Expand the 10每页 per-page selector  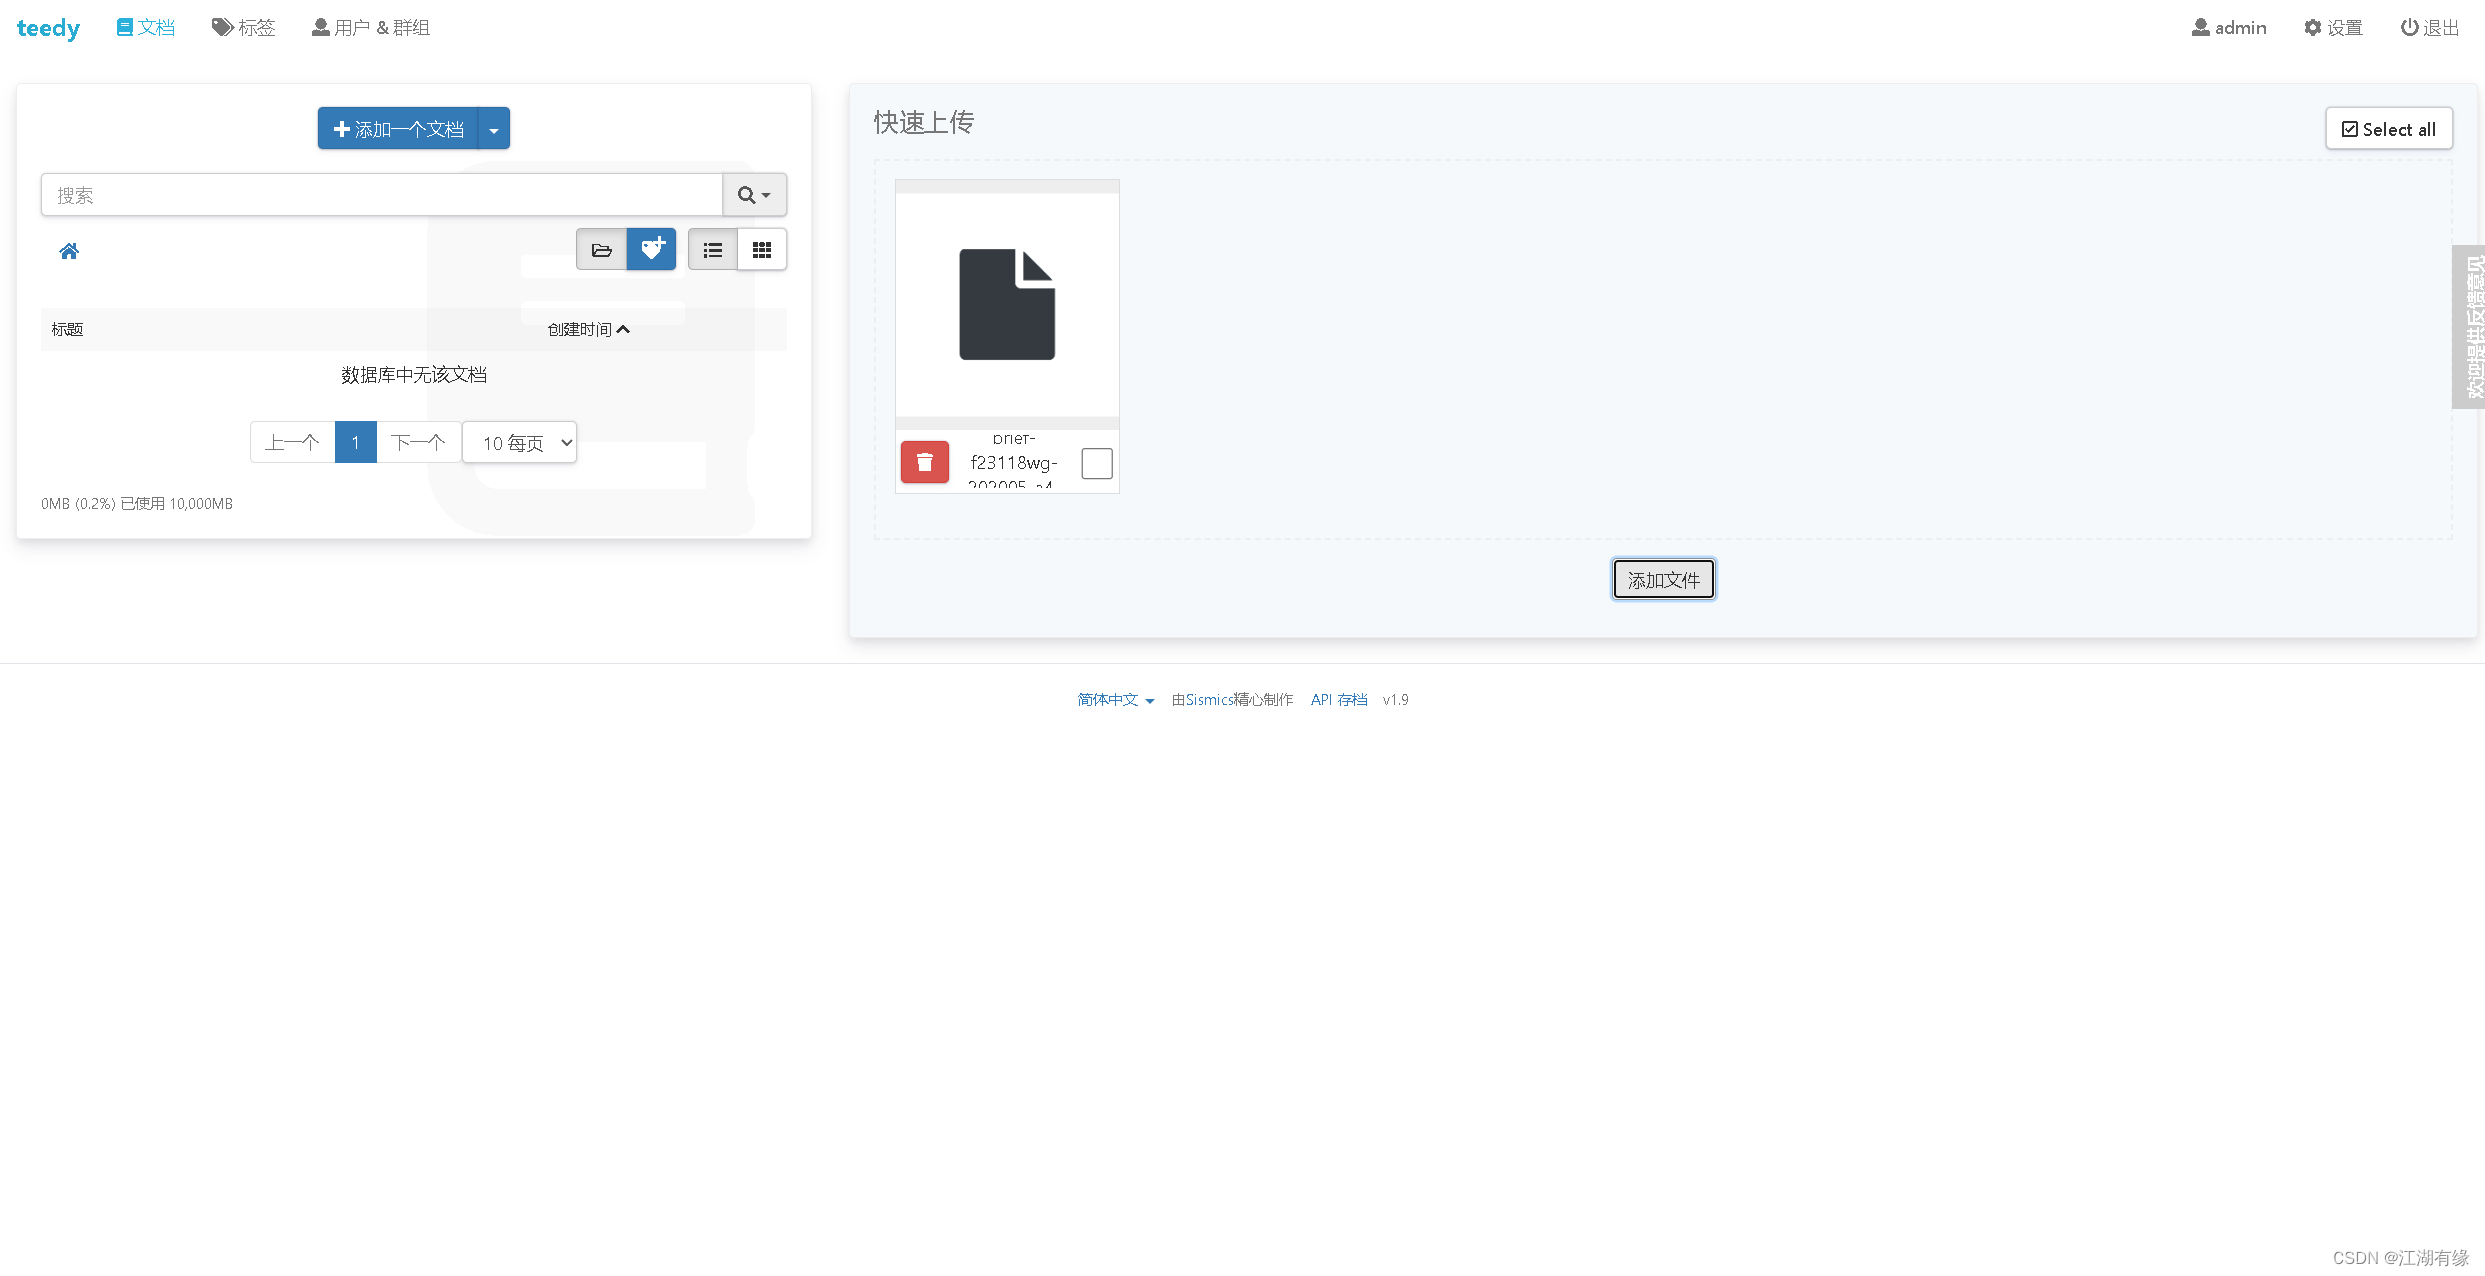518,443
